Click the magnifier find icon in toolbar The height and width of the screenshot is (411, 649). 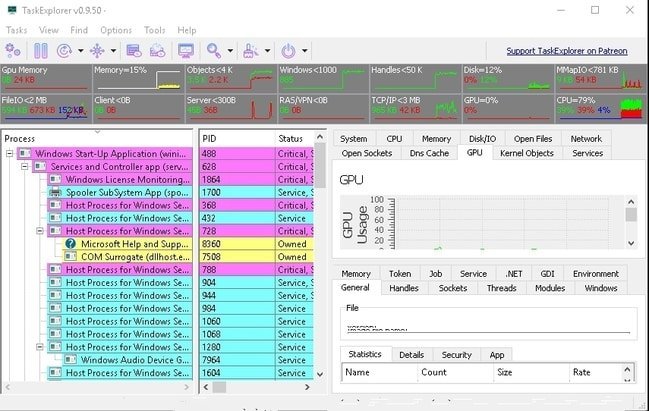(213, 49)
